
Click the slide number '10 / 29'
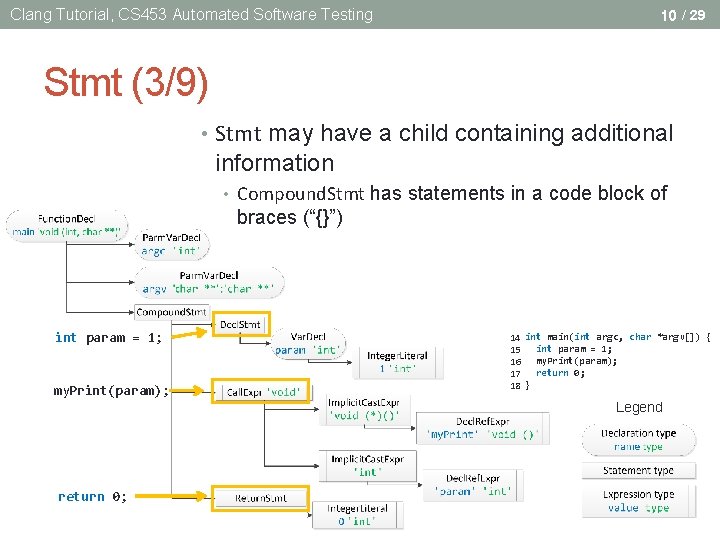coord(683,15)
